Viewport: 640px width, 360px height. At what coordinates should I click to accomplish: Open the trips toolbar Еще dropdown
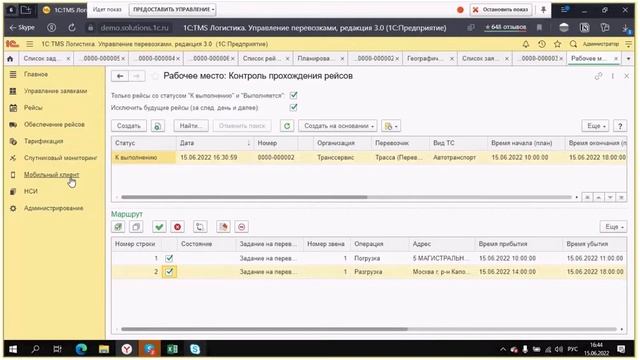[596, 126]
